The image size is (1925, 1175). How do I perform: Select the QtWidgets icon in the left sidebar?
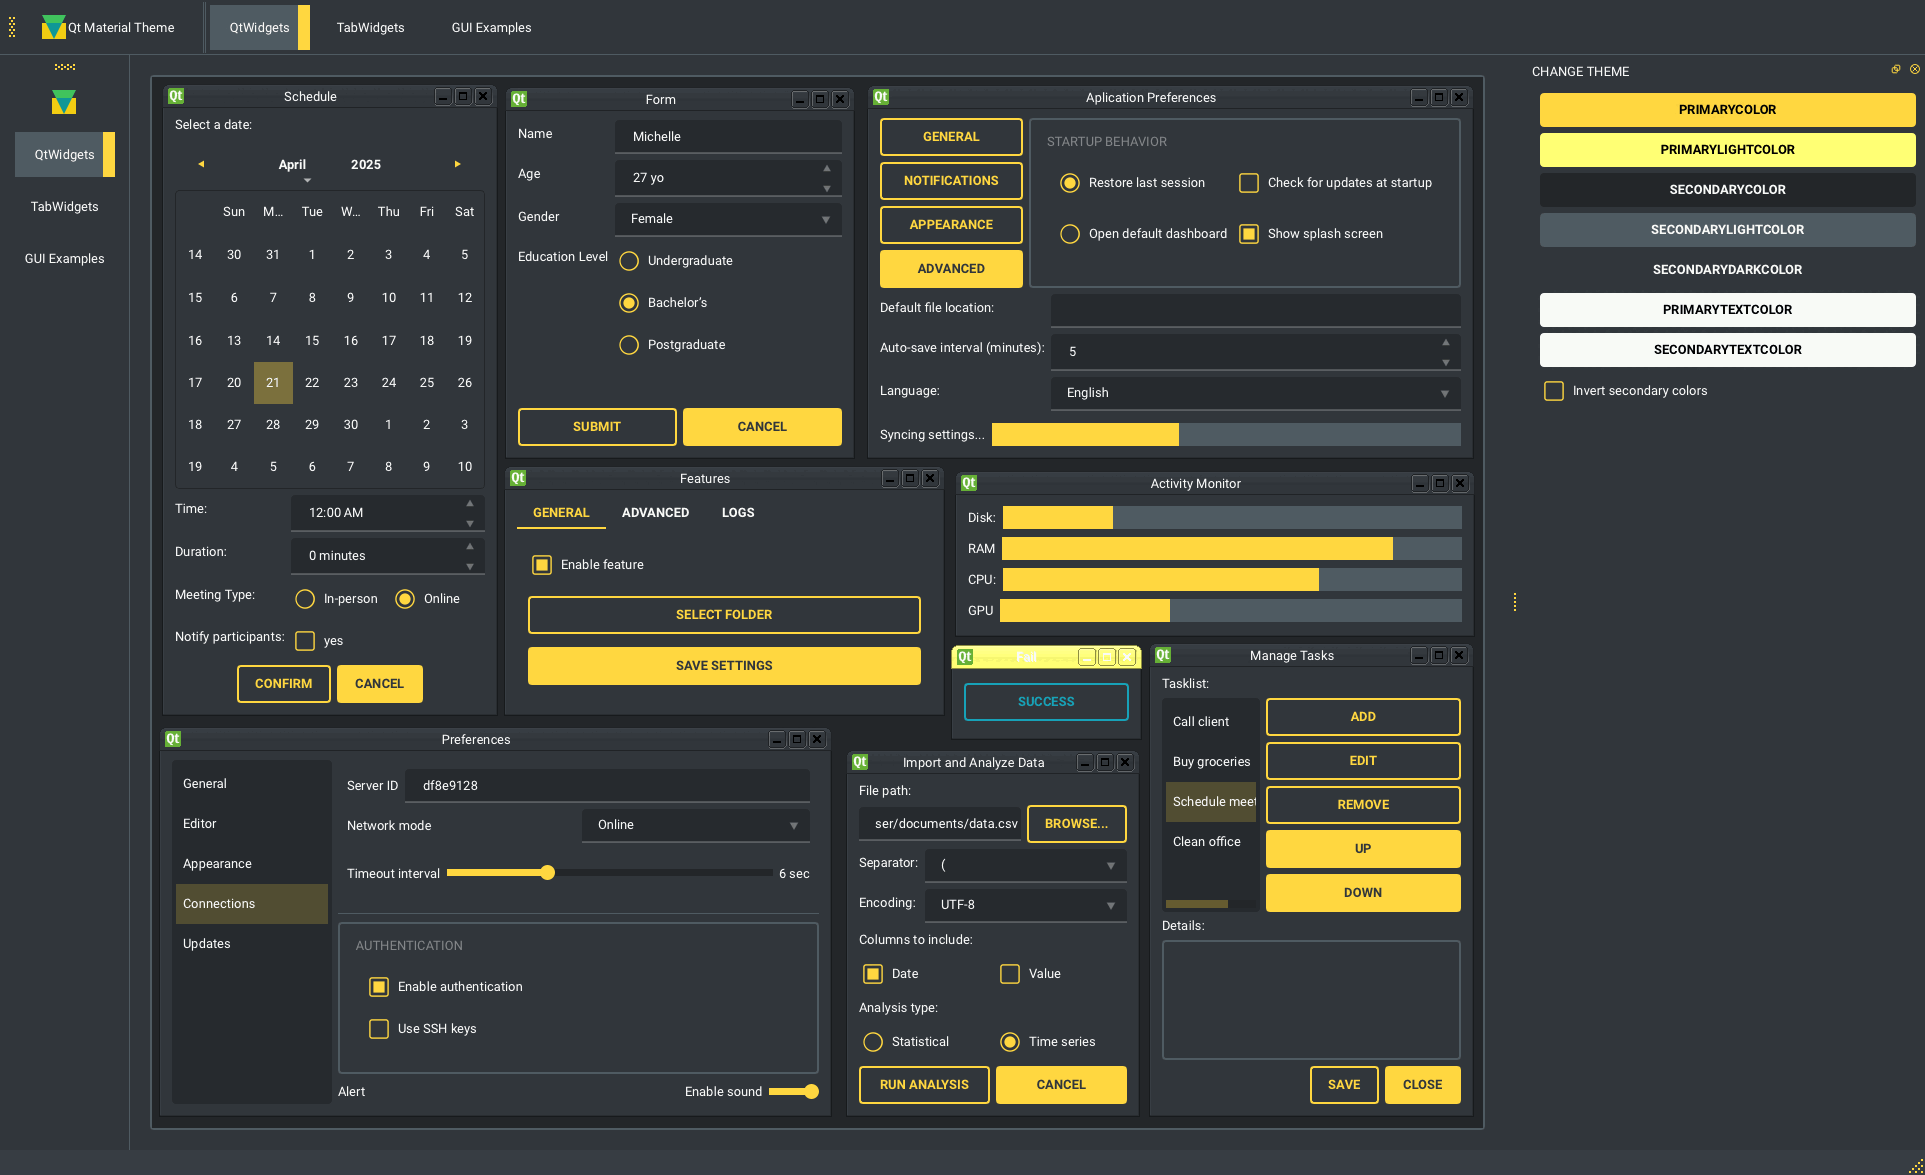64,102
